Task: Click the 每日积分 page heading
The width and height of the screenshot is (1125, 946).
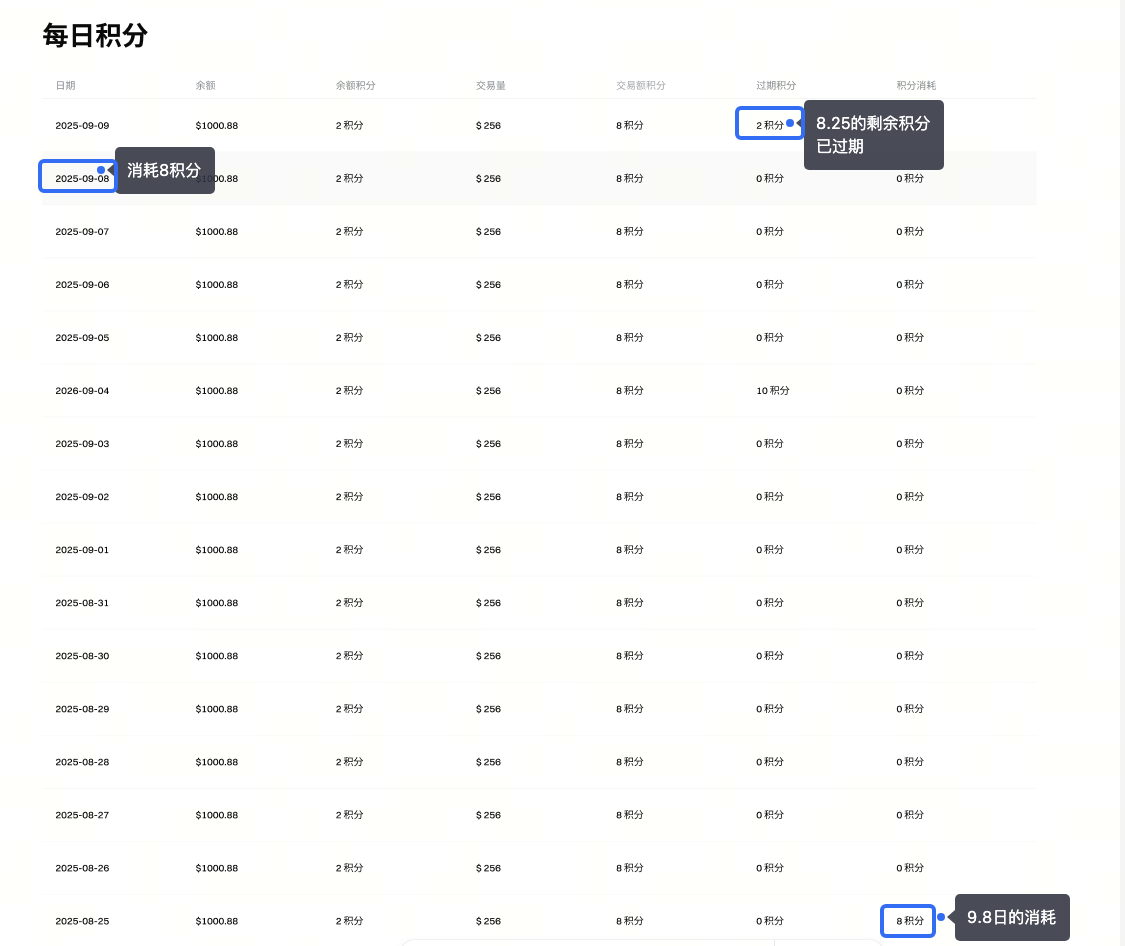Action: pyautogui.click(x=95, y=36)
